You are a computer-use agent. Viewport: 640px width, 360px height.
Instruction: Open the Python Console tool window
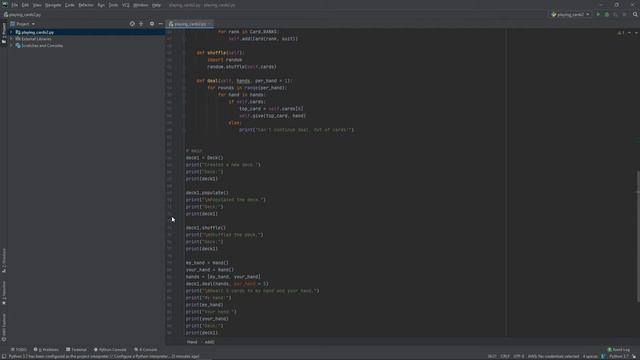click(110, 350)
